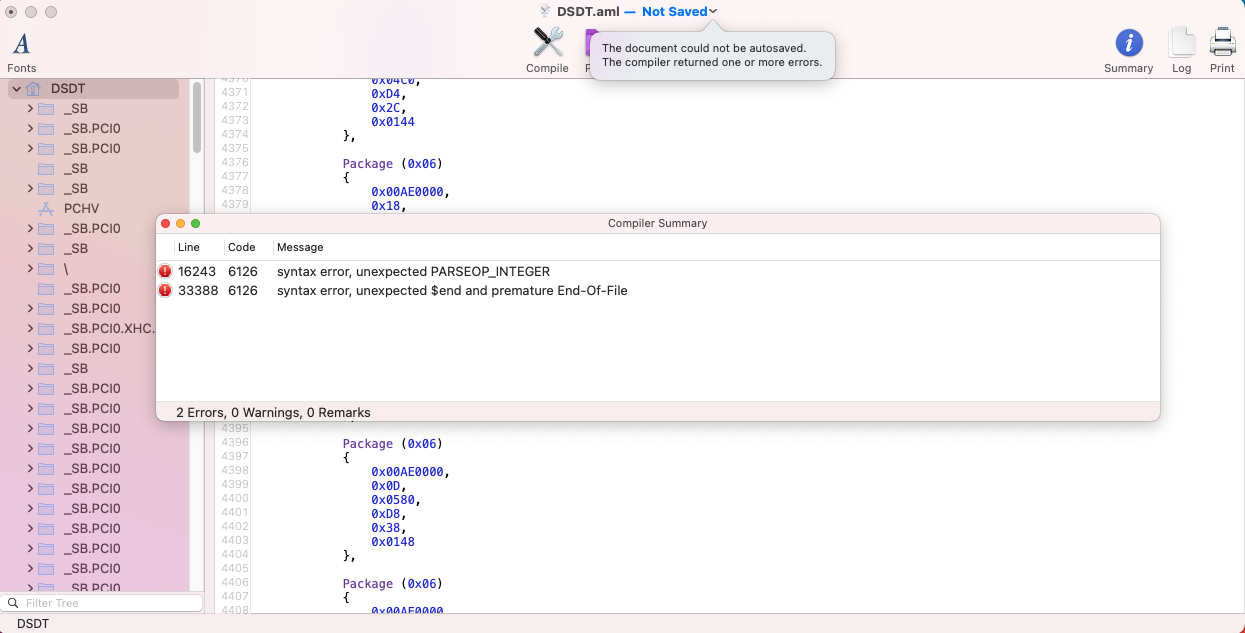Open the compiler Summary from the toolbar
1245x633 pixels.
click(x=1128, y=43)
